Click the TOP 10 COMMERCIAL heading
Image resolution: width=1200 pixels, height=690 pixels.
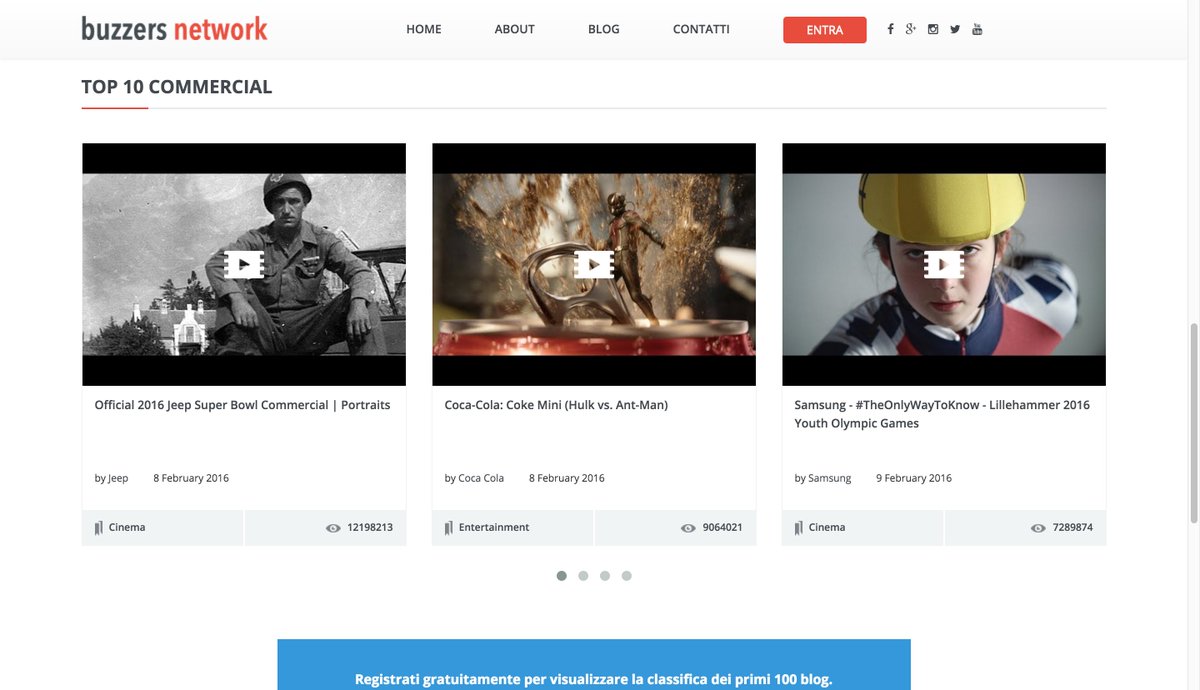[177, 87]
